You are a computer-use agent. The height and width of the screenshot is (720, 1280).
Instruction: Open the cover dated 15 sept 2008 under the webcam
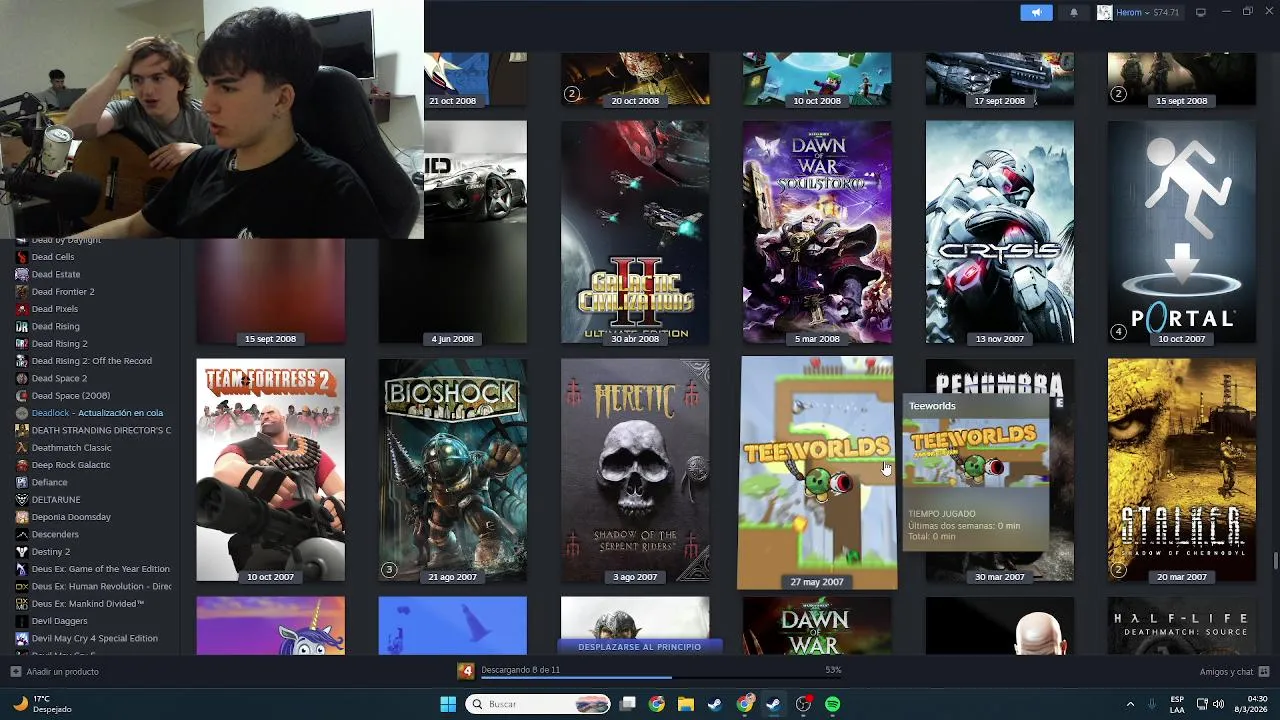(x=270, y=291)
